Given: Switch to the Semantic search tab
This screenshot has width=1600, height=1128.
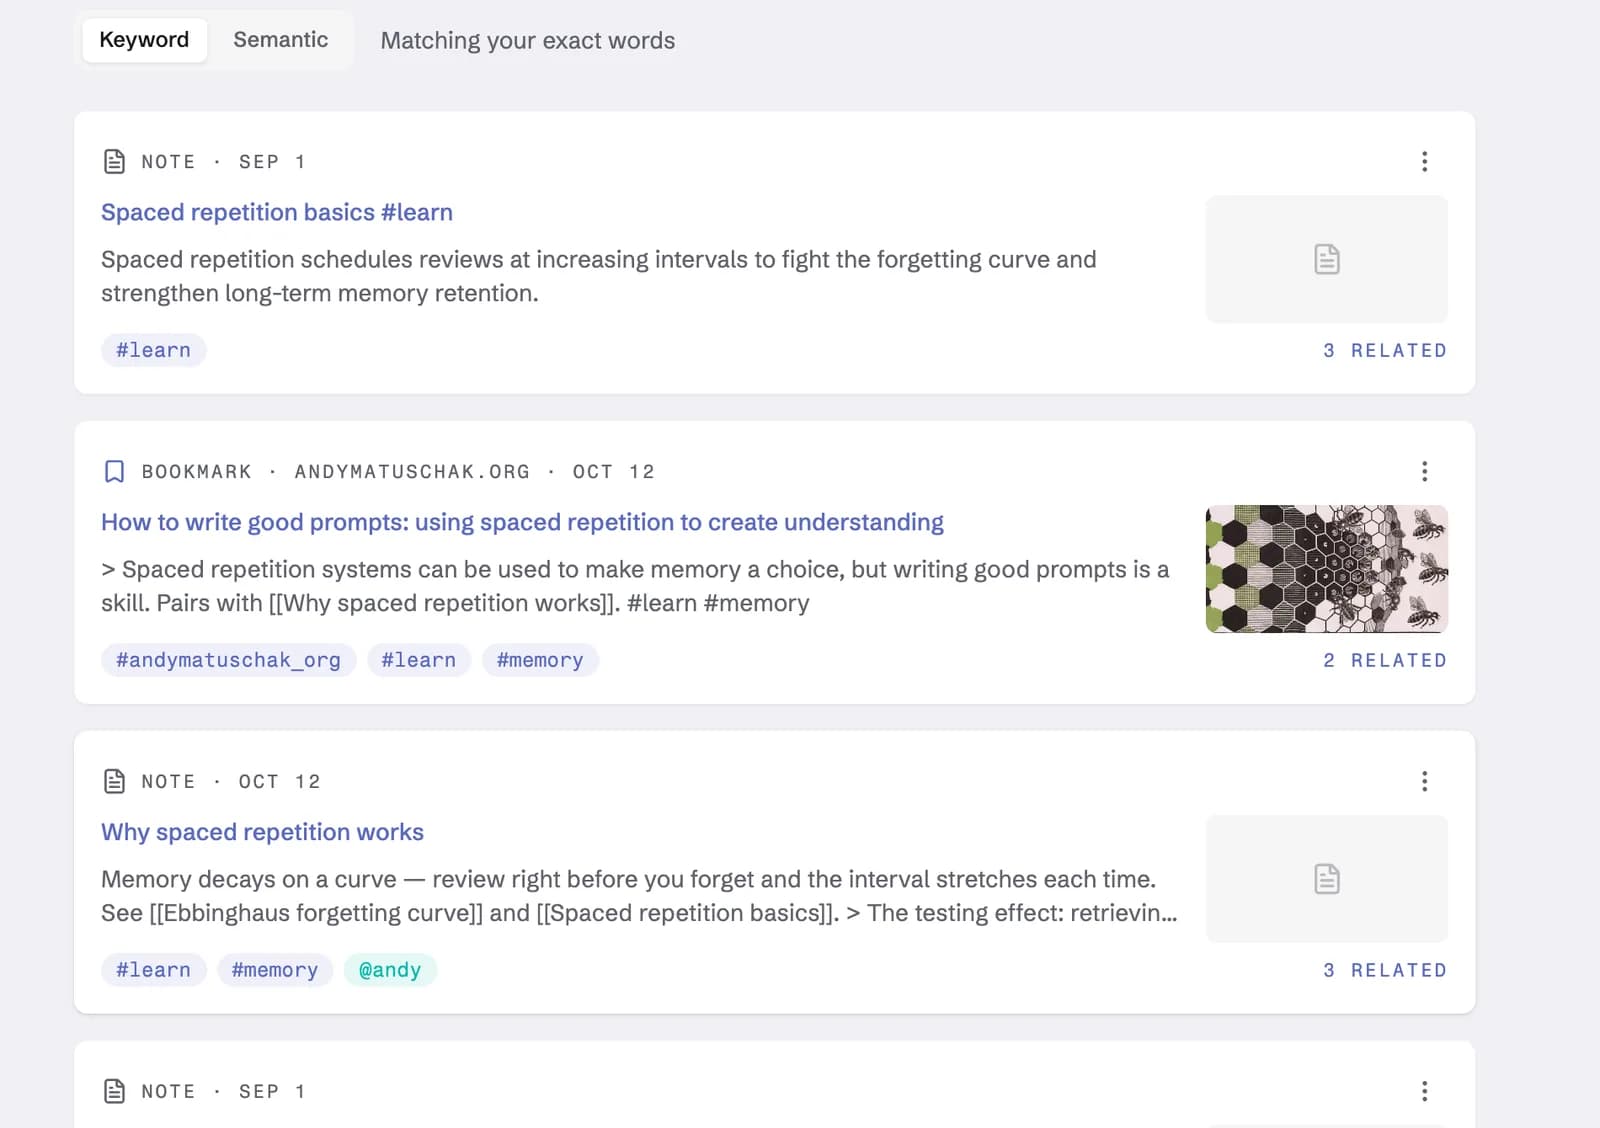Looking at the screenshot, I should [x=281, y=40].
